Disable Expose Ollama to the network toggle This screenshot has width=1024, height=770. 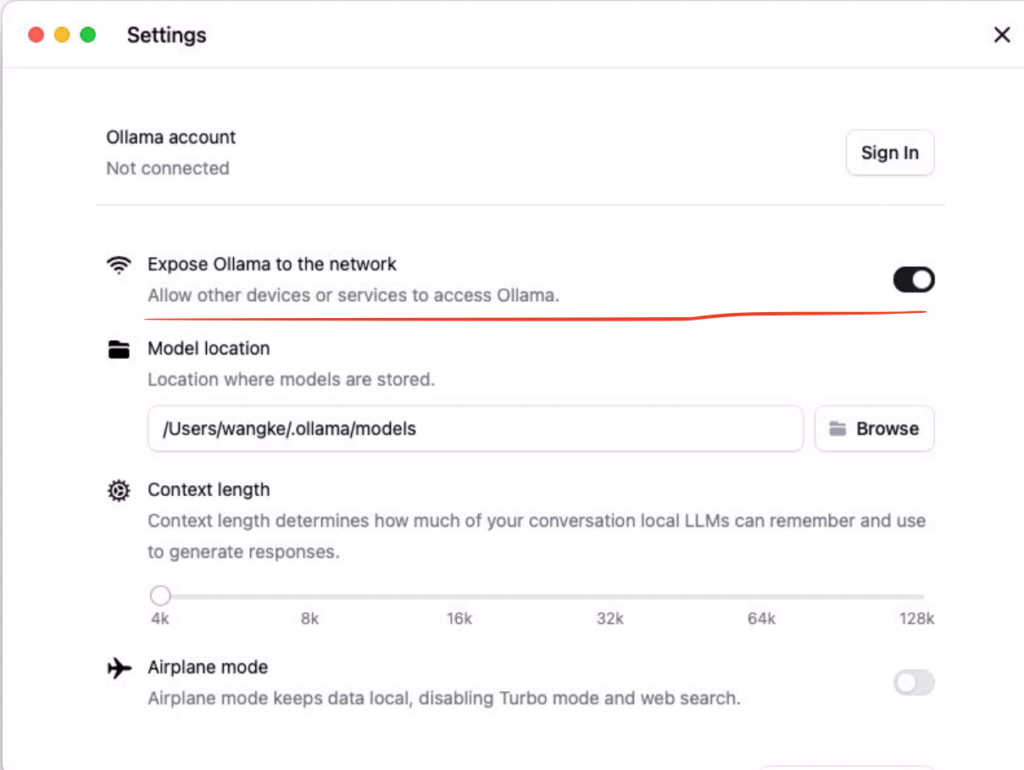(x=914, y=280)
